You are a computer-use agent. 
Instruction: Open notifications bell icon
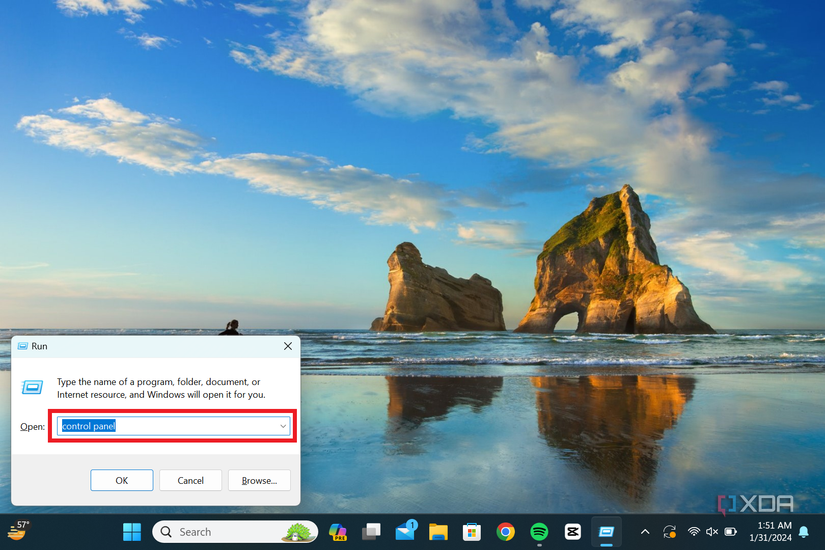click(803, 532)
